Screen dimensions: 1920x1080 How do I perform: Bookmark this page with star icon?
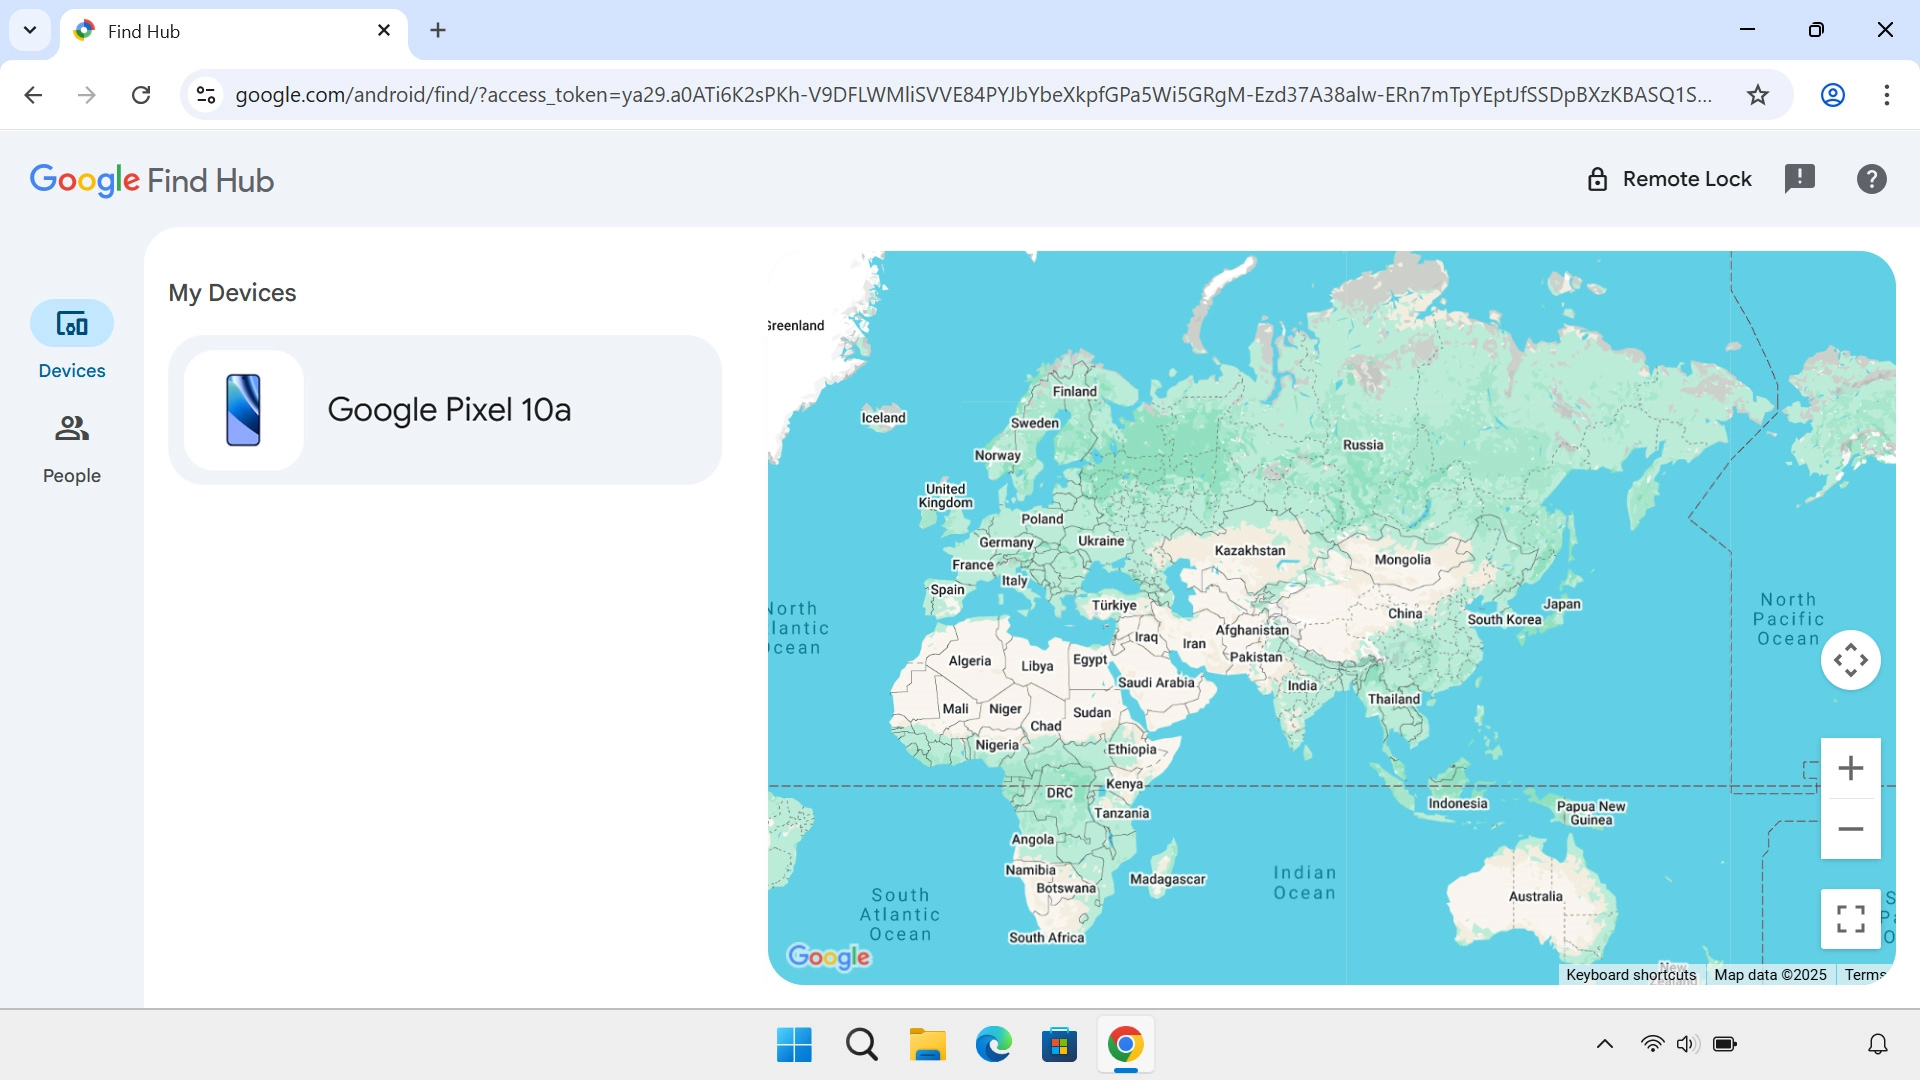pos(1757,95)
